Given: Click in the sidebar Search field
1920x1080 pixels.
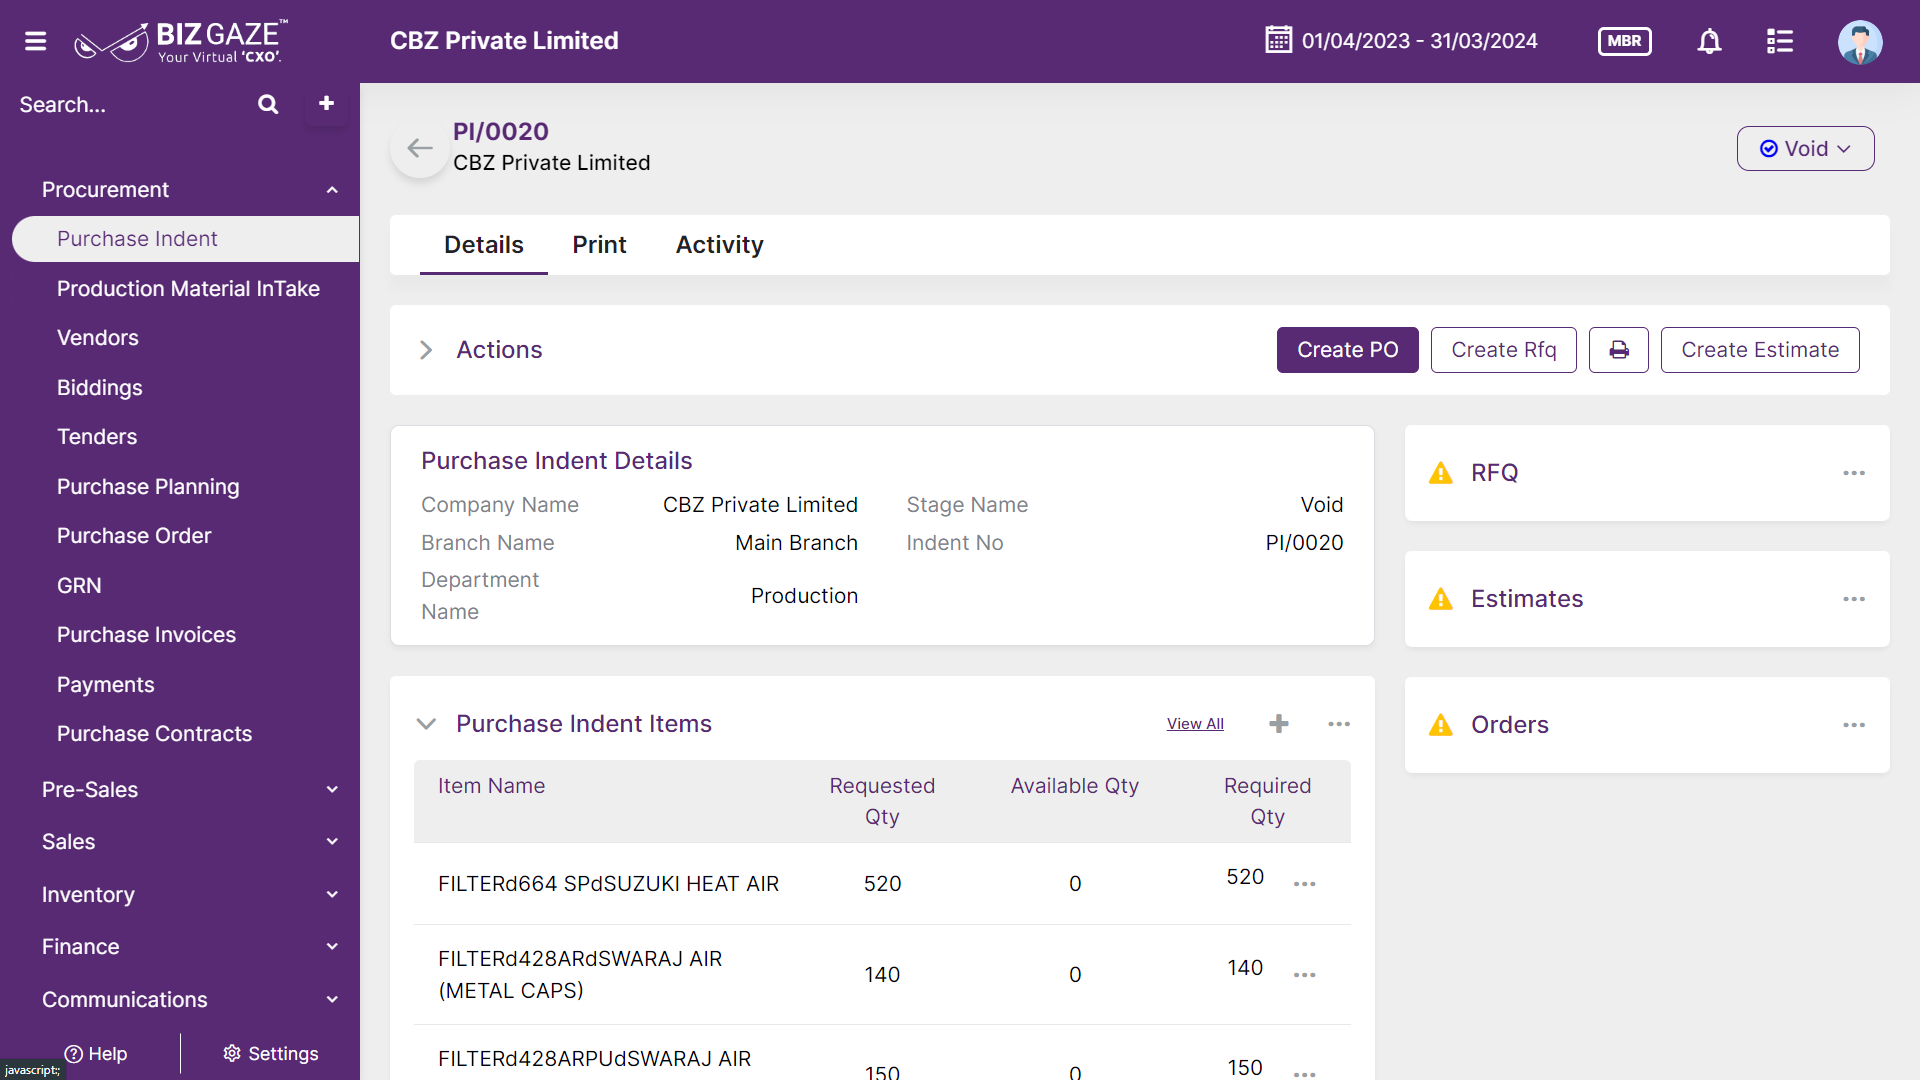Looking at the screenshot, I should pos(130,105).
